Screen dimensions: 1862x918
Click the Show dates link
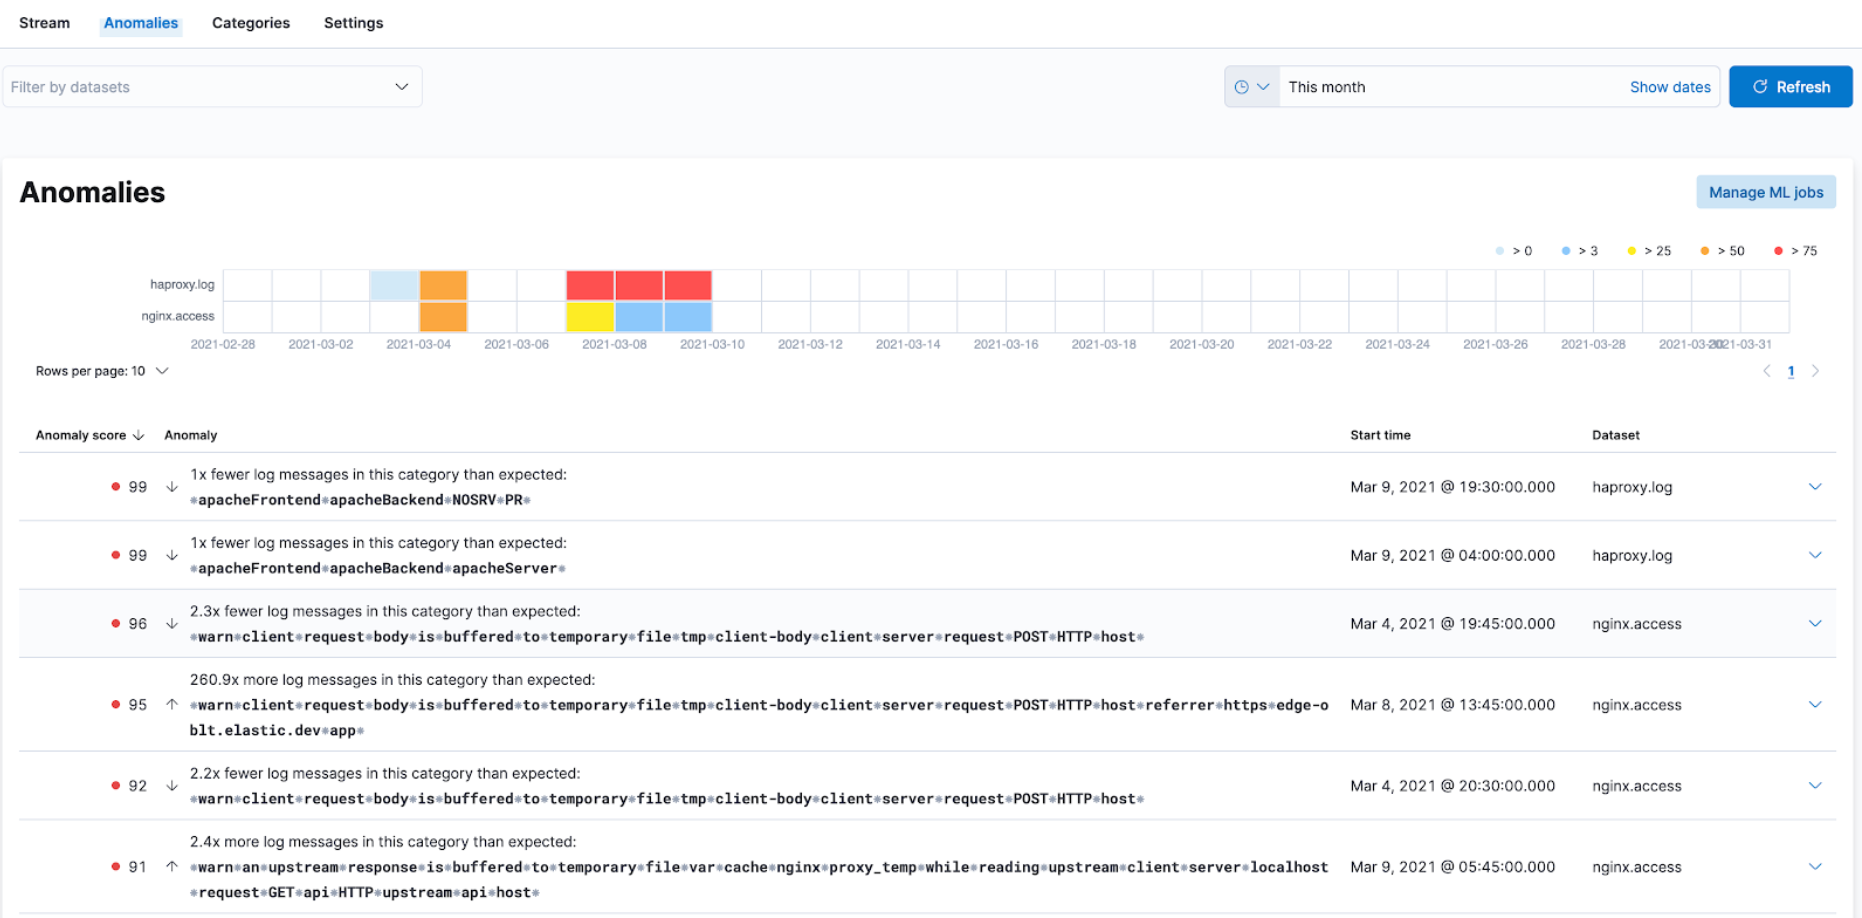pyautogui.click(x=1670, y=87)
